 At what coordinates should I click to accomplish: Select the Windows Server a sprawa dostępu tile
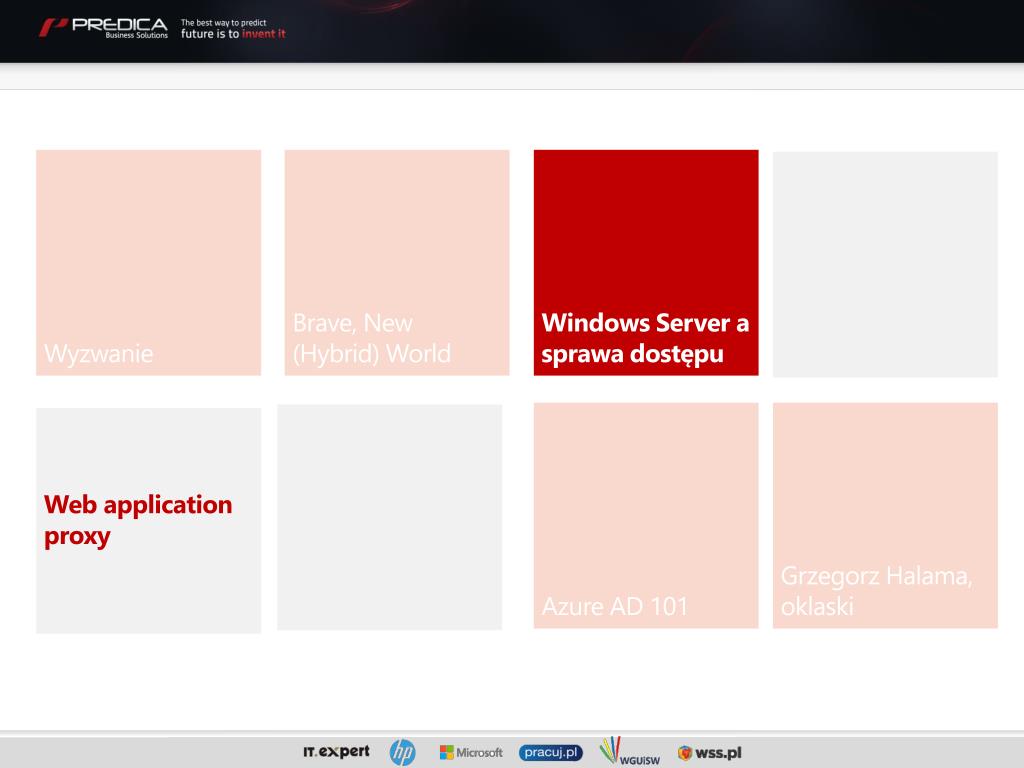(x=646, y=263)
